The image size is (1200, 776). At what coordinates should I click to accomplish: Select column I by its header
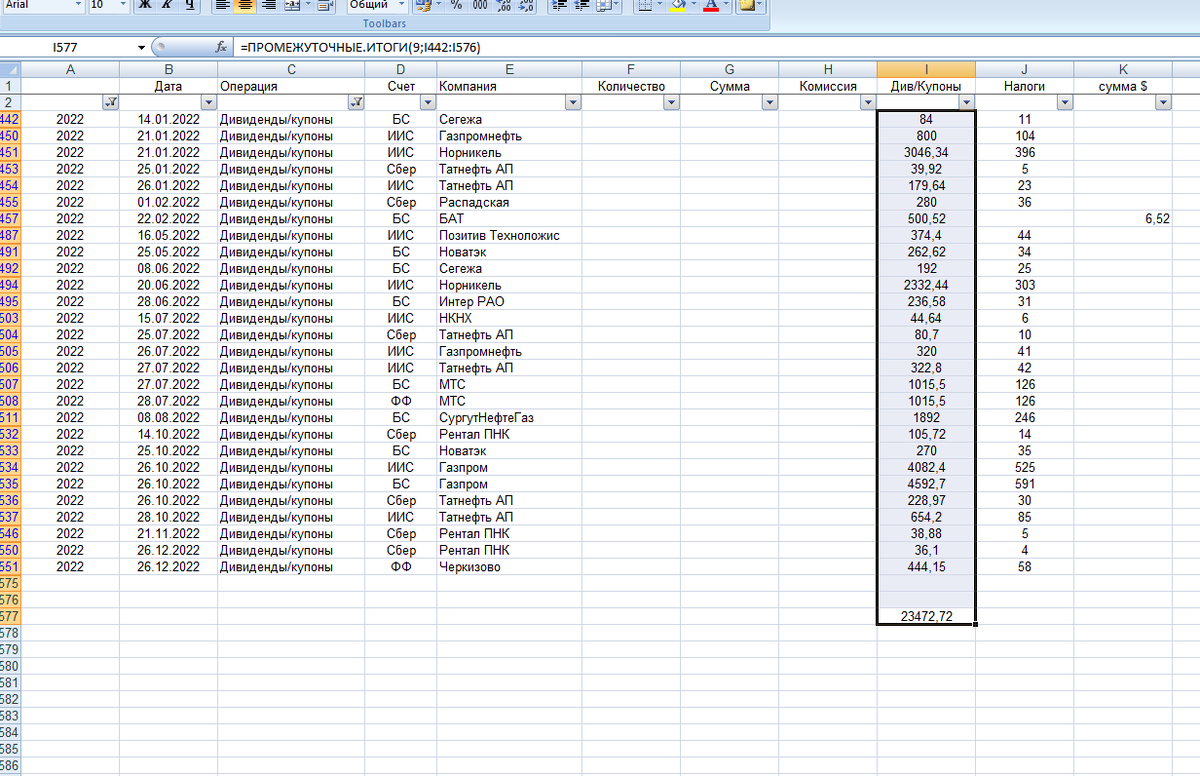(x=927, y=69)
